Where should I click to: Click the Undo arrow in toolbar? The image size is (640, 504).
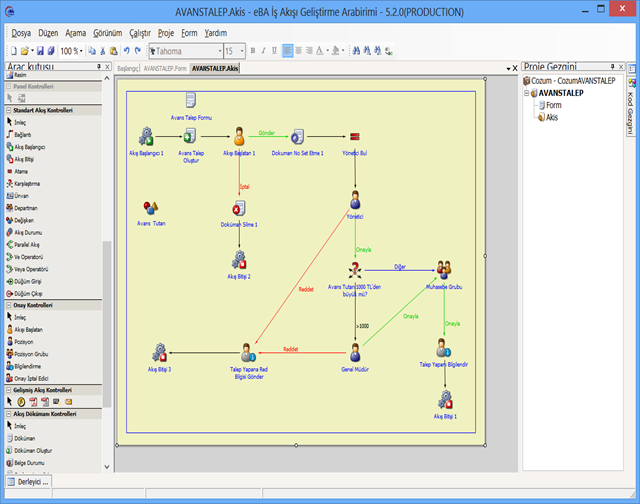point(127,51)
